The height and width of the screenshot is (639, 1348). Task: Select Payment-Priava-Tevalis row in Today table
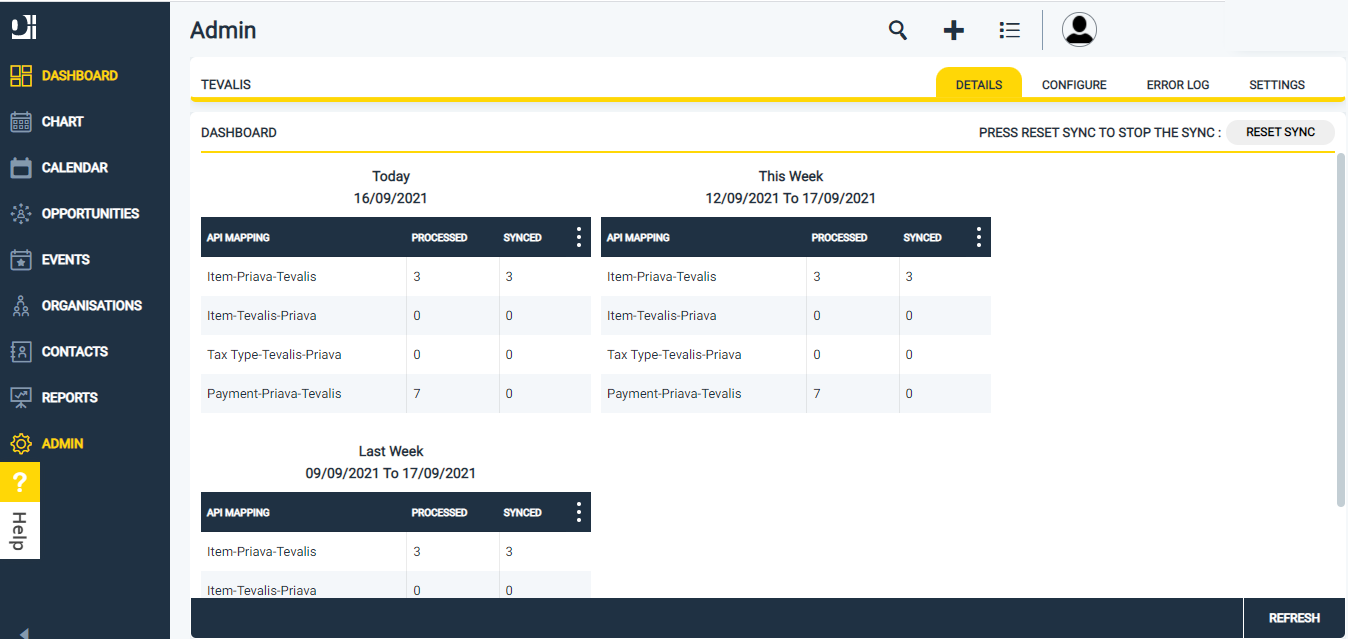[396, 394]
